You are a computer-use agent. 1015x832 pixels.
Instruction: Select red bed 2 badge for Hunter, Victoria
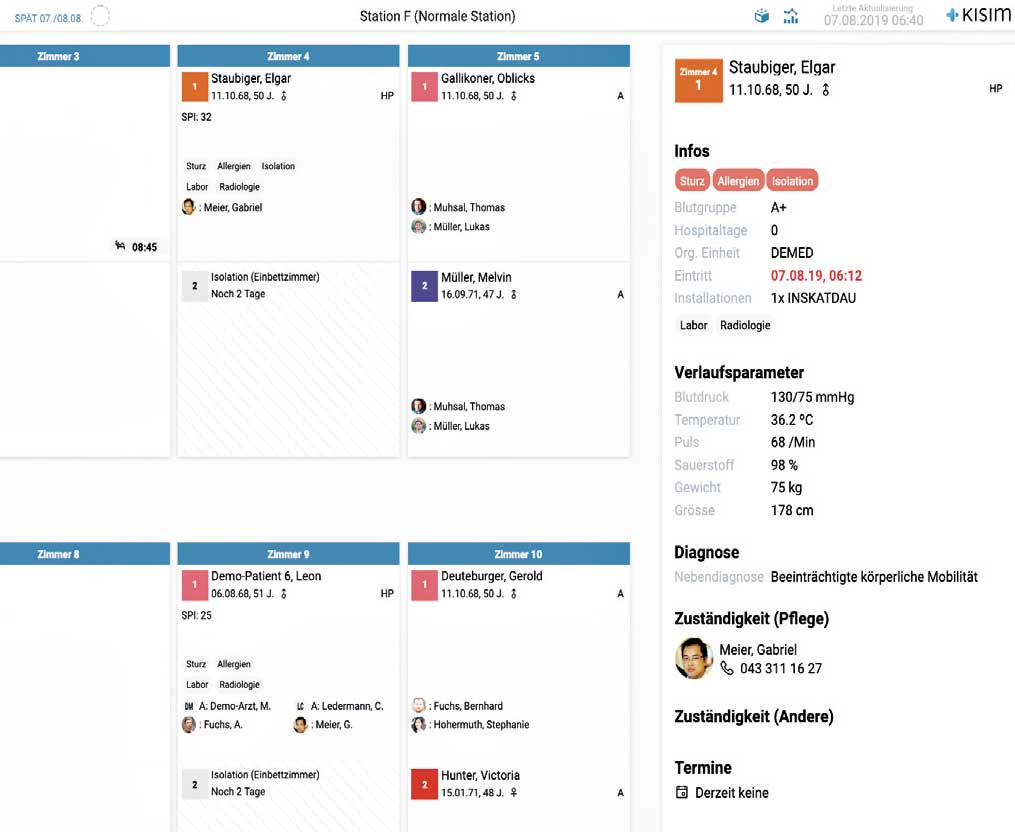point(424,783)
